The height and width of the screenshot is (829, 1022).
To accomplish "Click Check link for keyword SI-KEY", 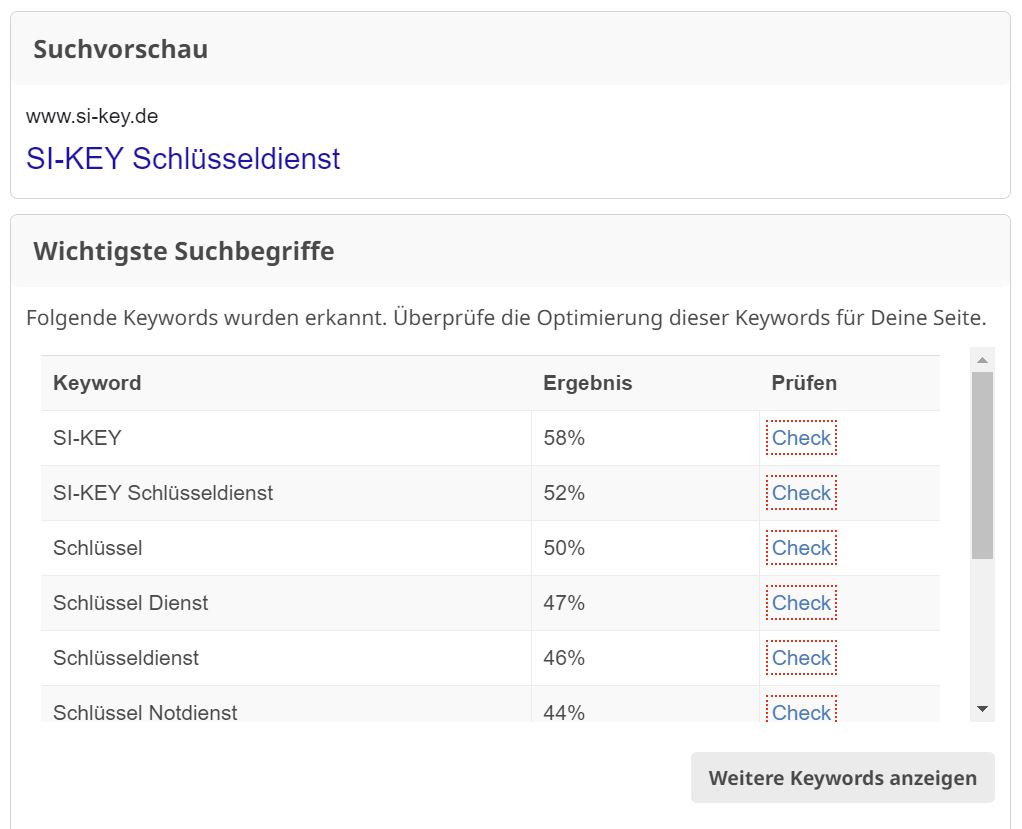I will [801, 438].
